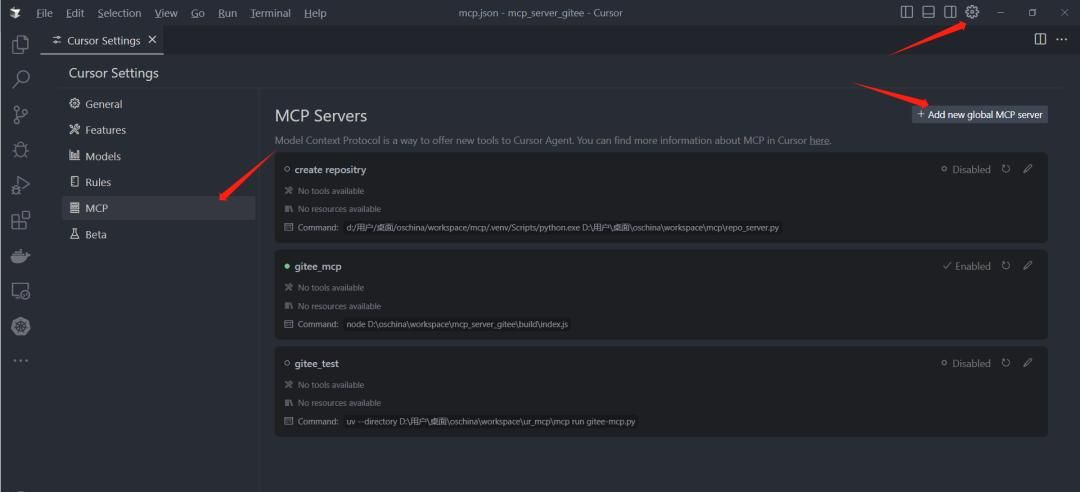Open the Run and Debug view
This screenshot has width=1080, height=492.
20,185
